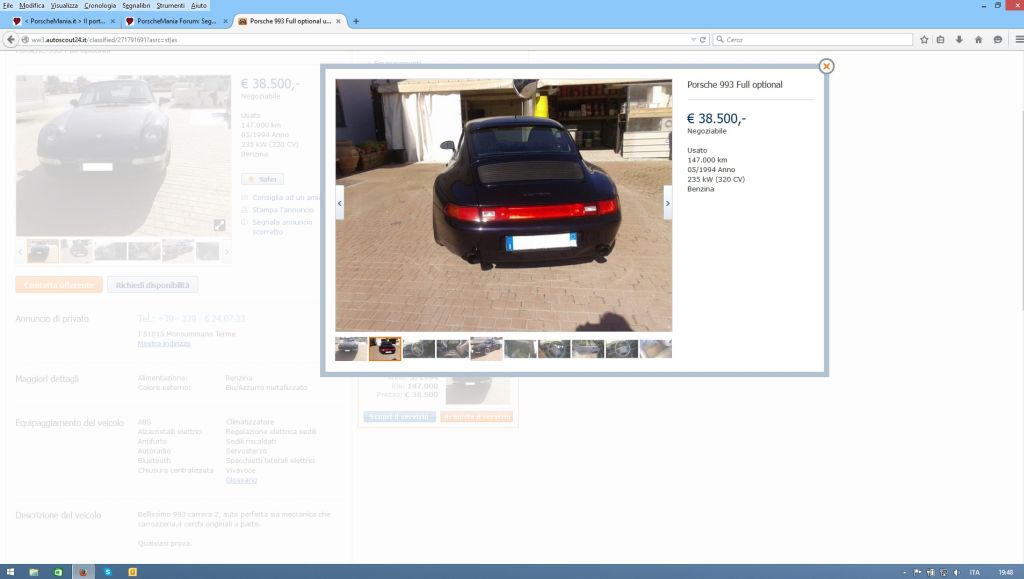
Task: Select tenth gallery thumbnail
Action: point(656,349)
